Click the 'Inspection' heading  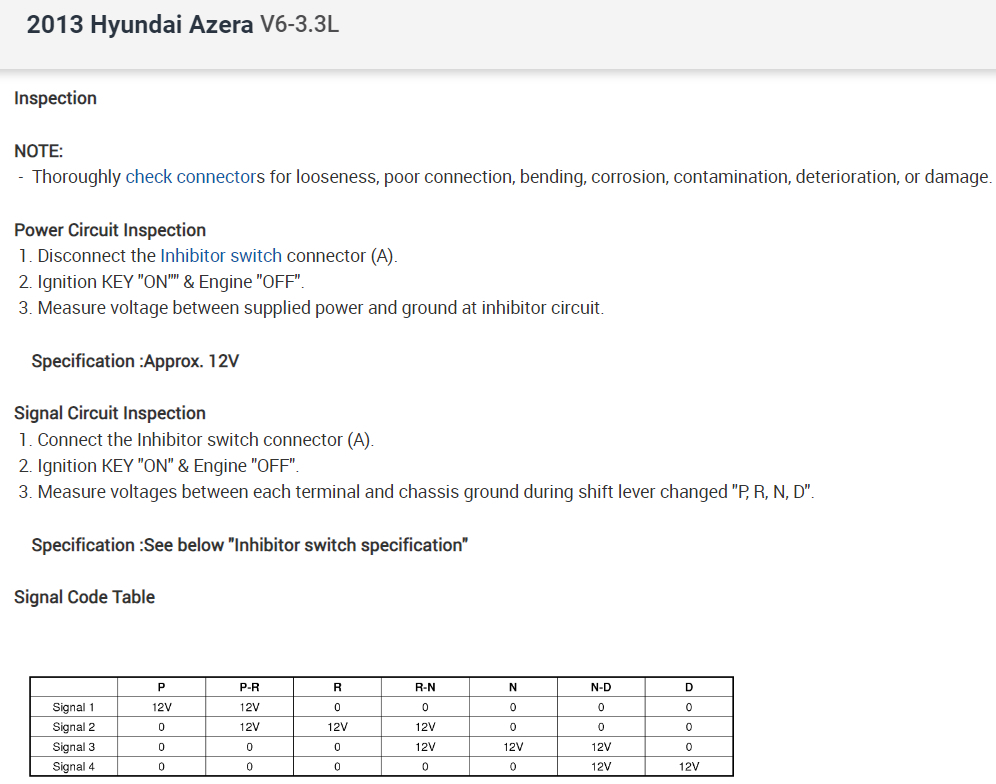[x=55, y=98]
